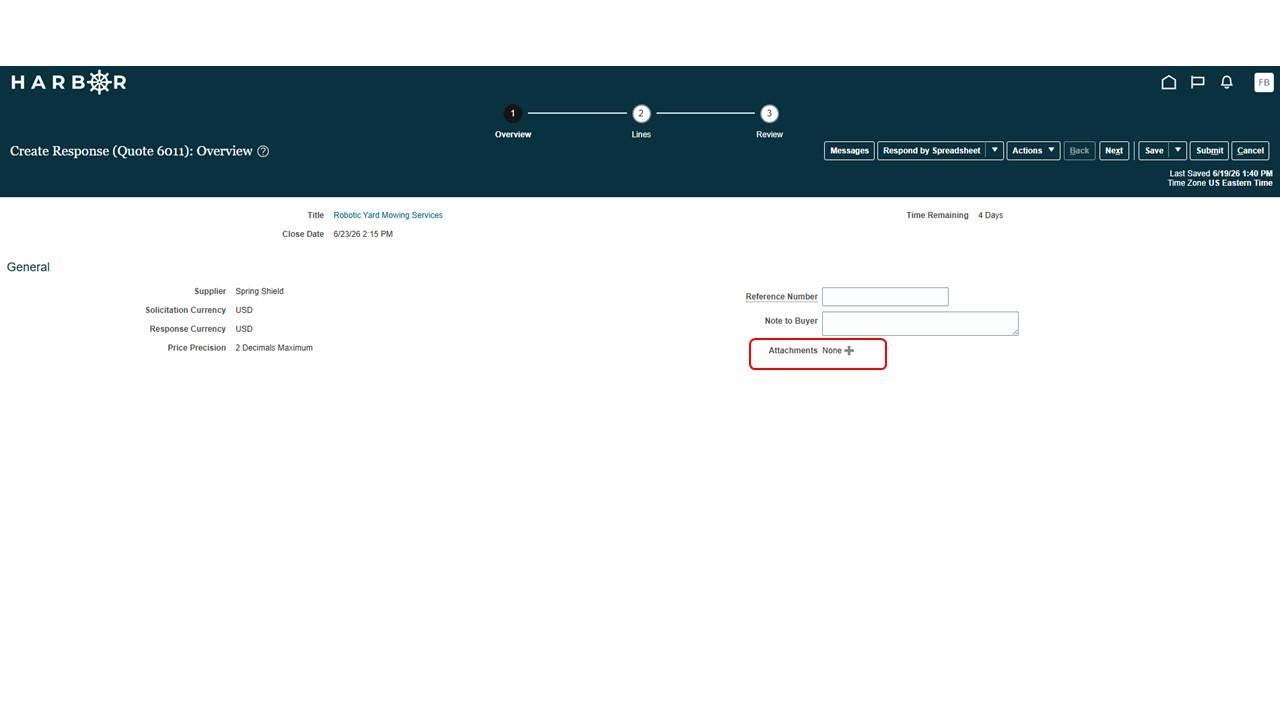Open help icon beside page title
The image size is (1280, 720).
(x=263, y=151)
